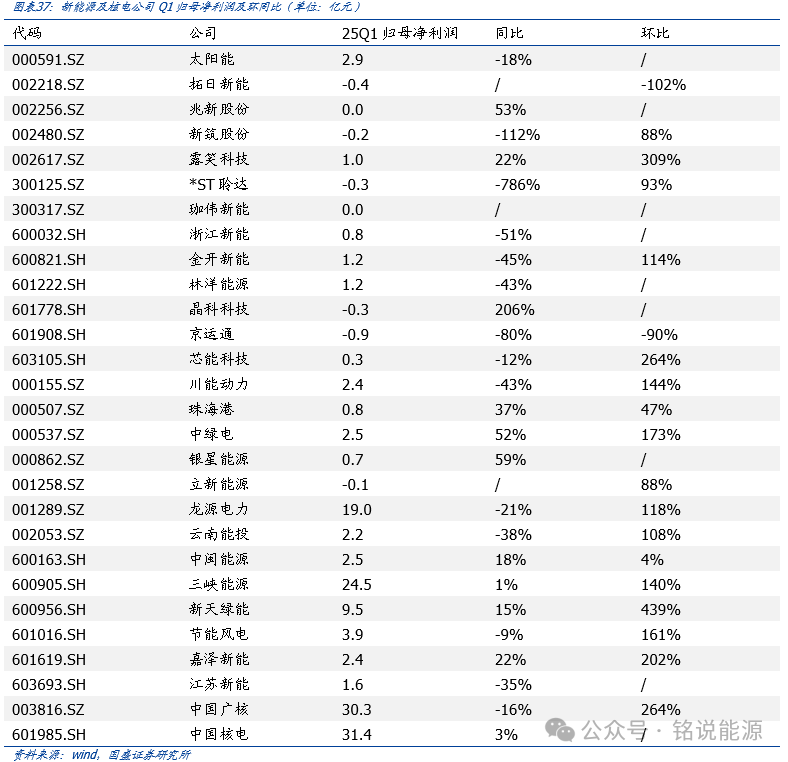Select stock code 002218.SZ
Viewport: 788px width, 762px height.
click(x=48, y=84)
